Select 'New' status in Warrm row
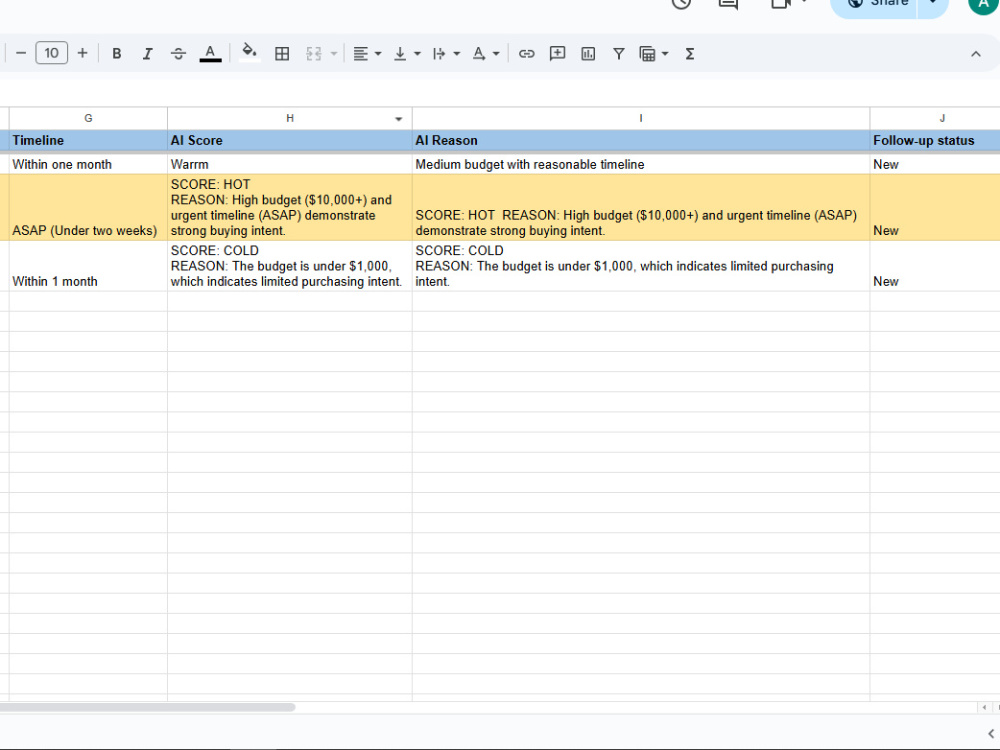Viewport: 1000px width, 750px height. point(935,164)
